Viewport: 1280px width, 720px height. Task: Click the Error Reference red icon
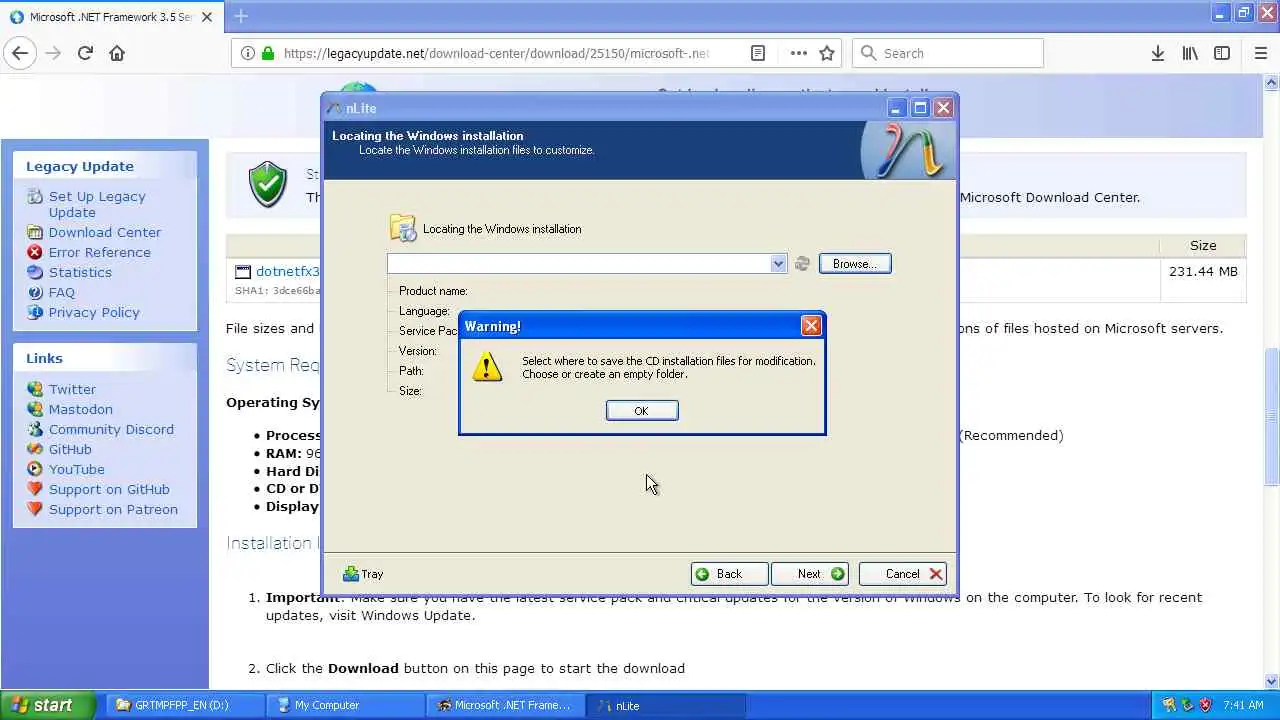pos(35,252)
